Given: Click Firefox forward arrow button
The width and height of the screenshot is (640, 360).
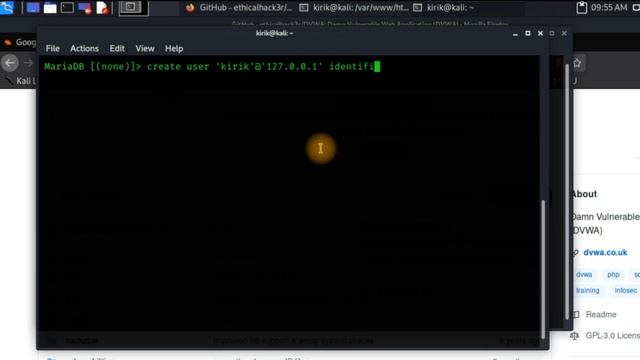Looking at the screenshot, I should click(28, 63).
